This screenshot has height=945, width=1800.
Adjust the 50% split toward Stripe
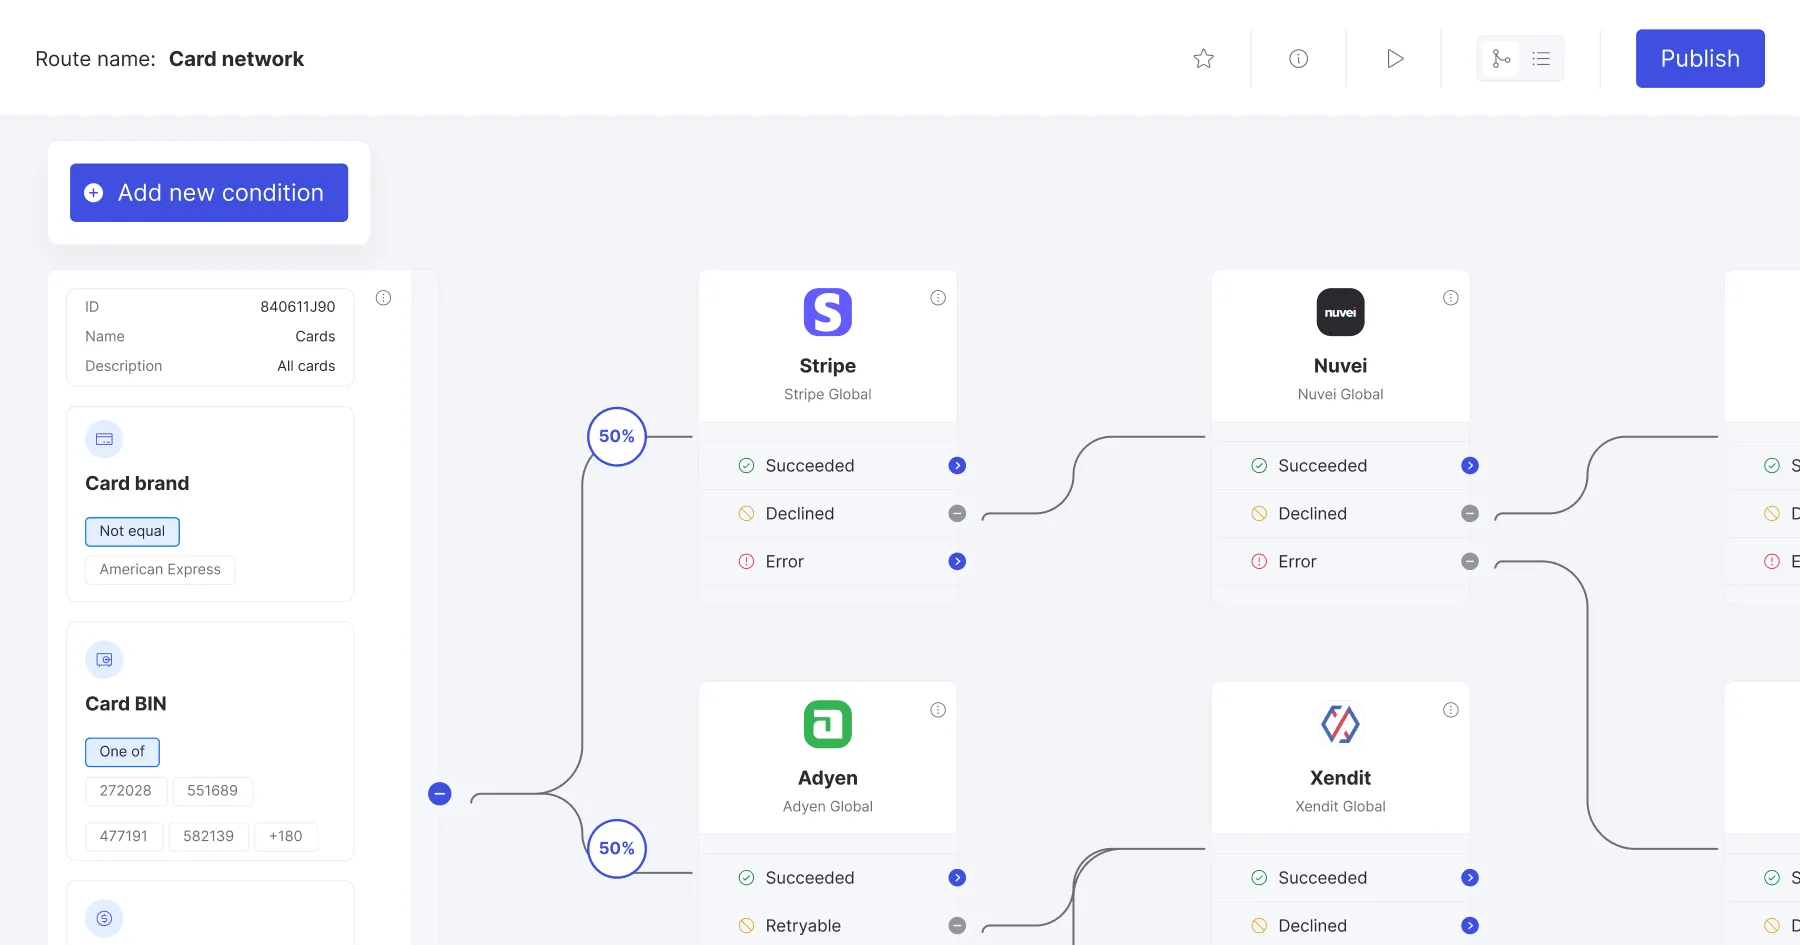pos(617,436)
